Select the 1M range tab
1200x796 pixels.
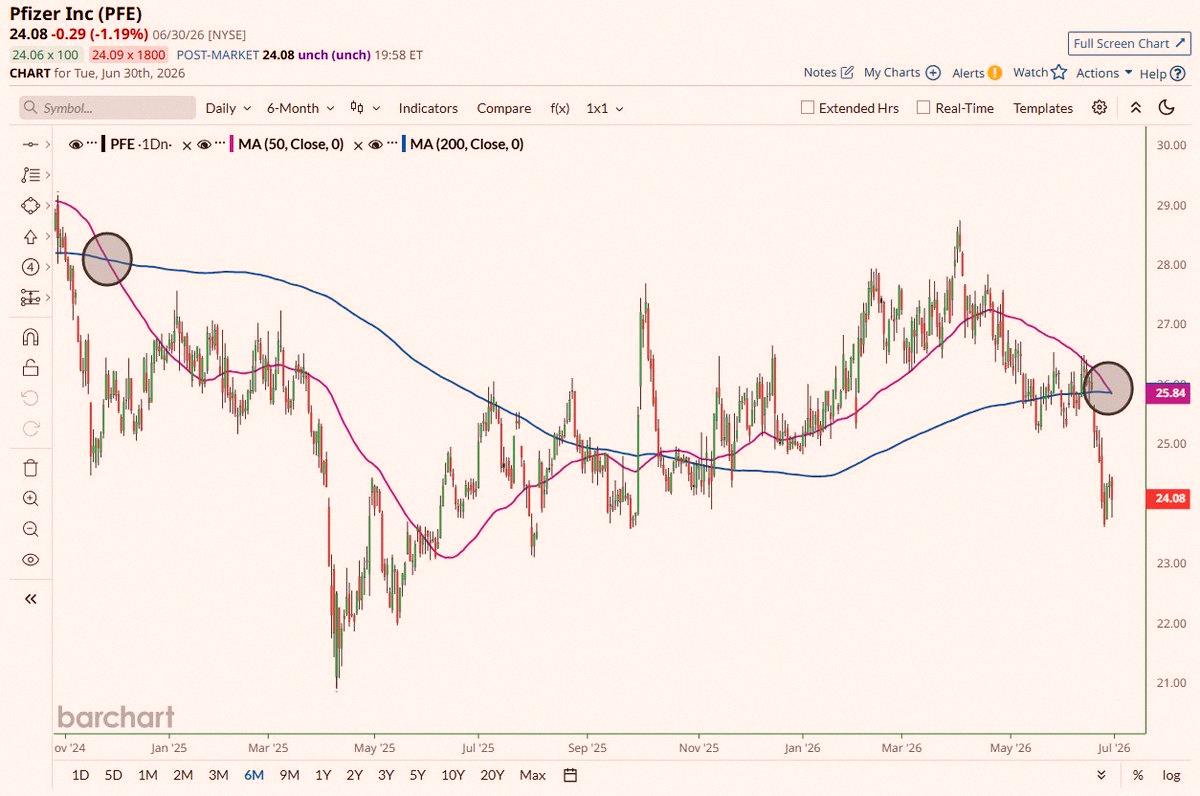pos(147,775)
